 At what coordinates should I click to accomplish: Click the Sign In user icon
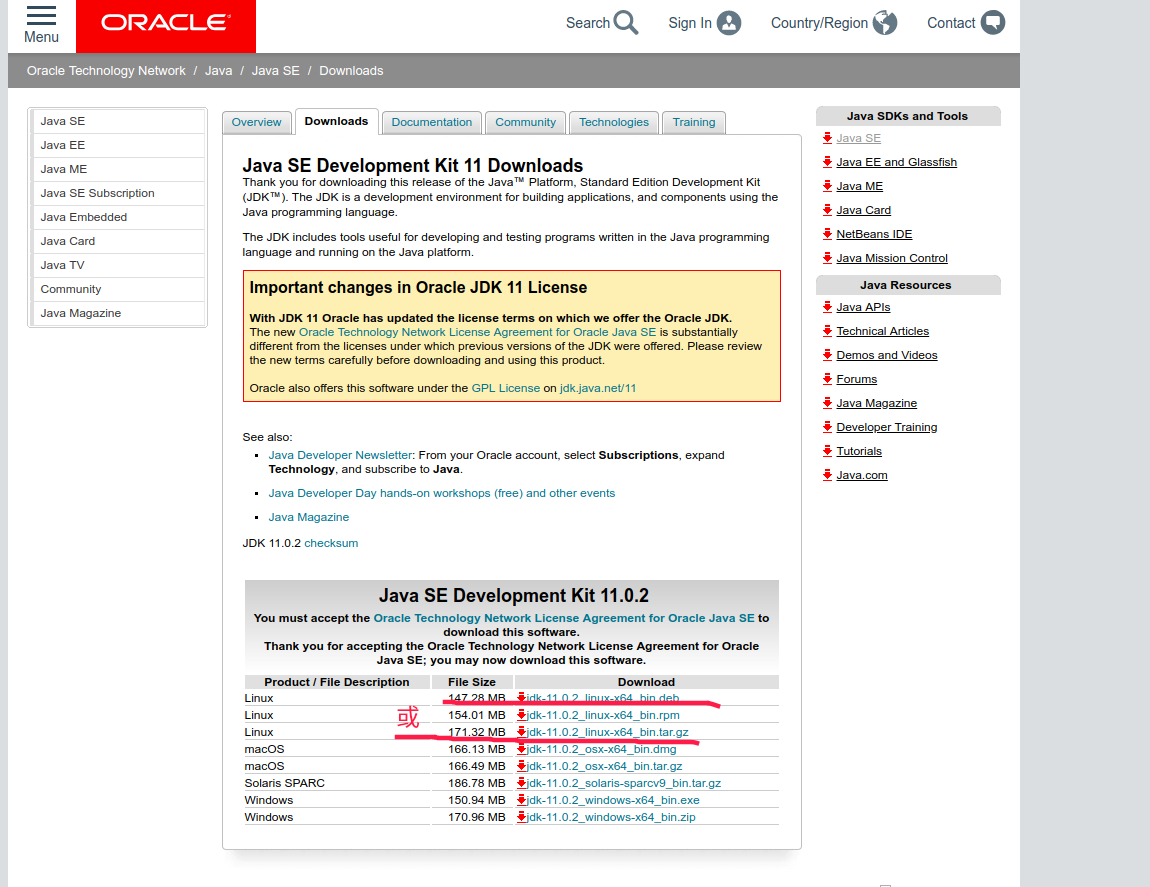pos(729,23)
